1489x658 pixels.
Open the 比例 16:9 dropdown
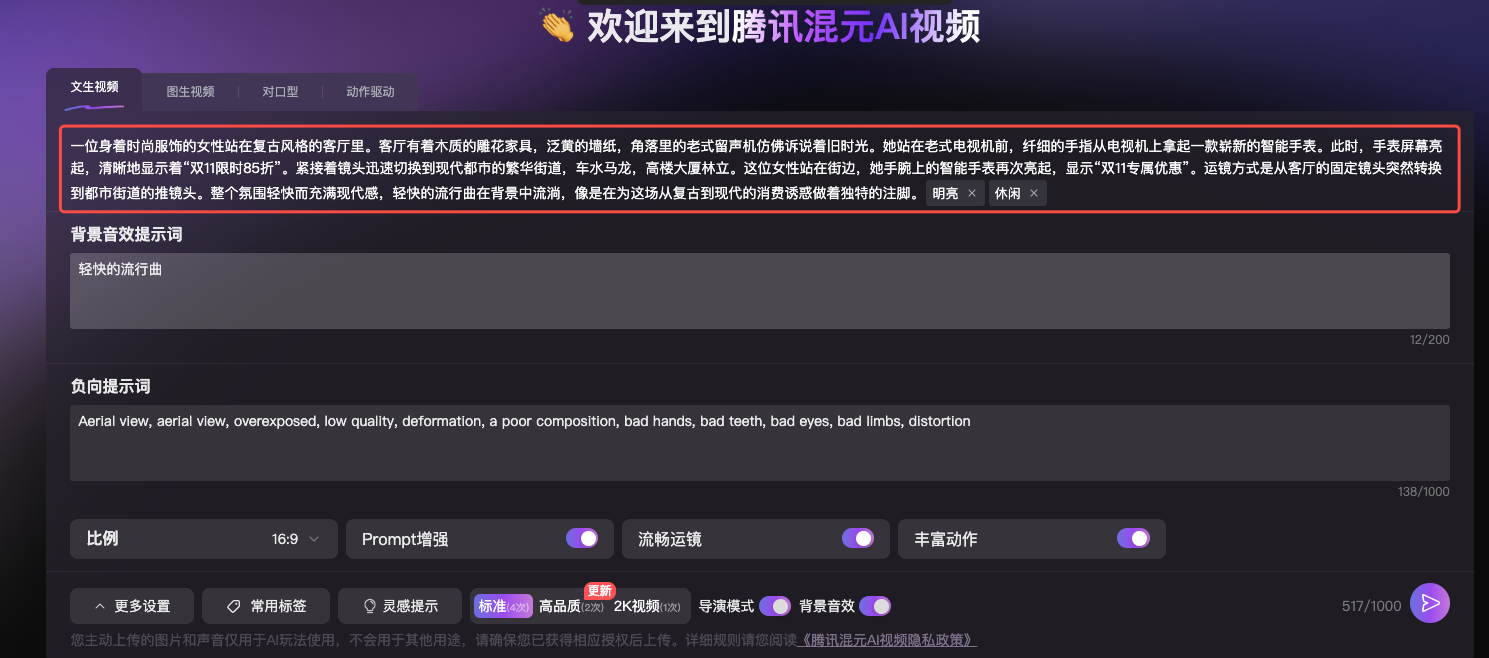point(204,538)
